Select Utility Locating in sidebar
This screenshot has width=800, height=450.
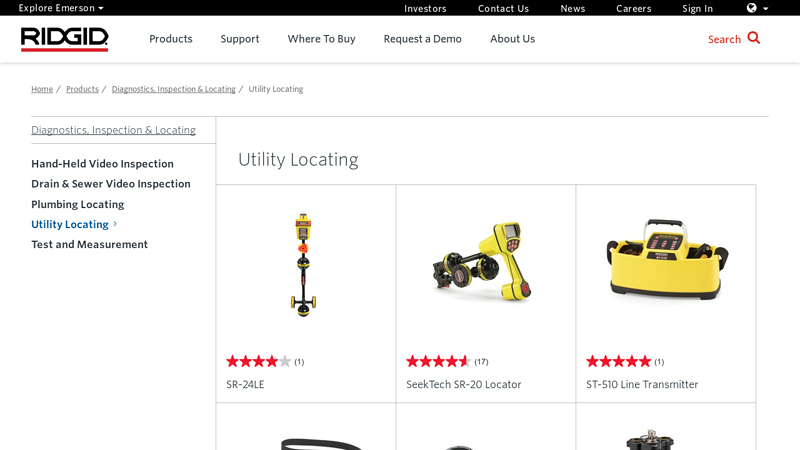(70, 224)
